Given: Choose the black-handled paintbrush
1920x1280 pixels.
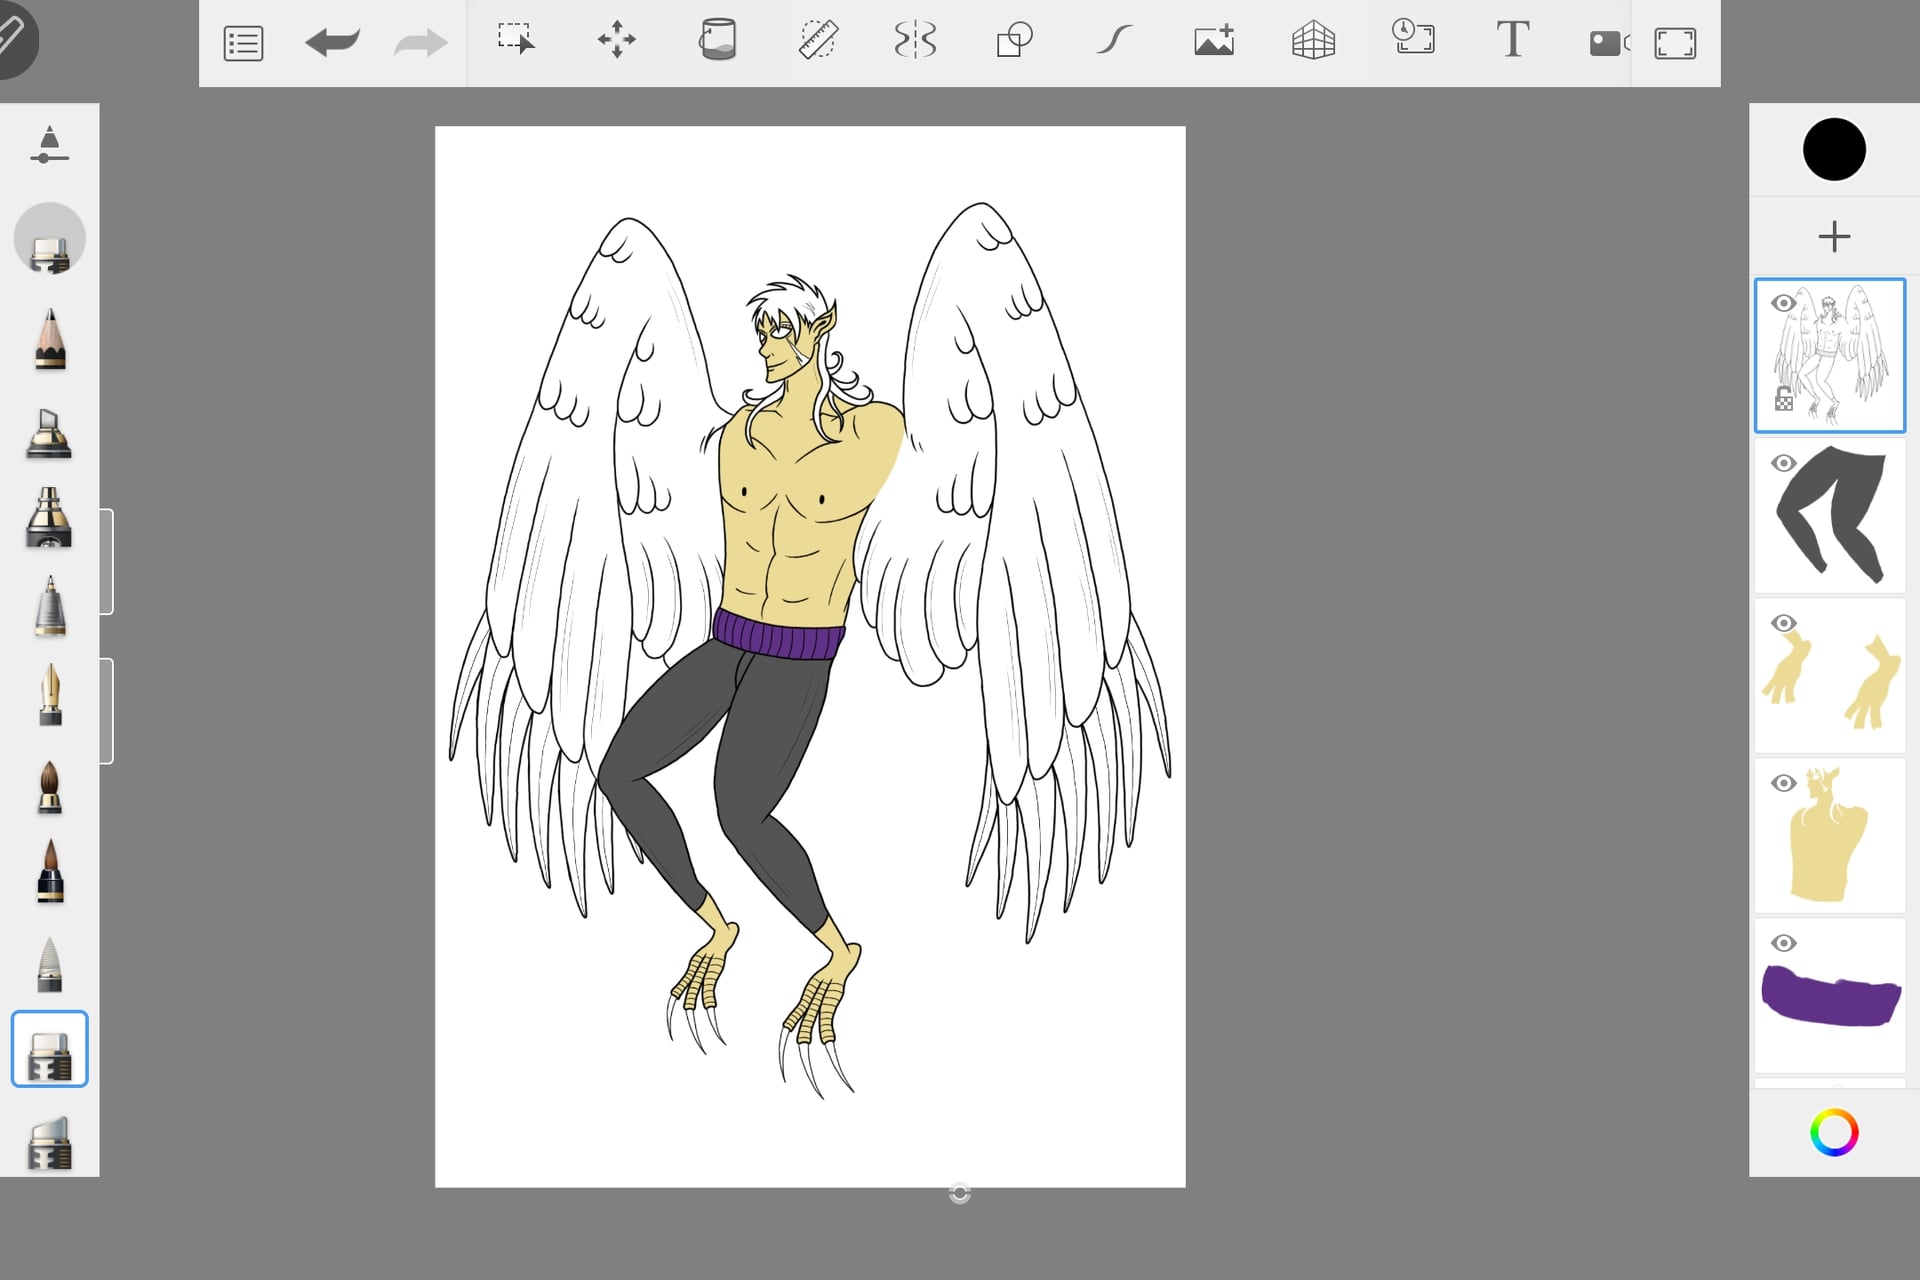Looking at the screenshot, I should (49, 872).
